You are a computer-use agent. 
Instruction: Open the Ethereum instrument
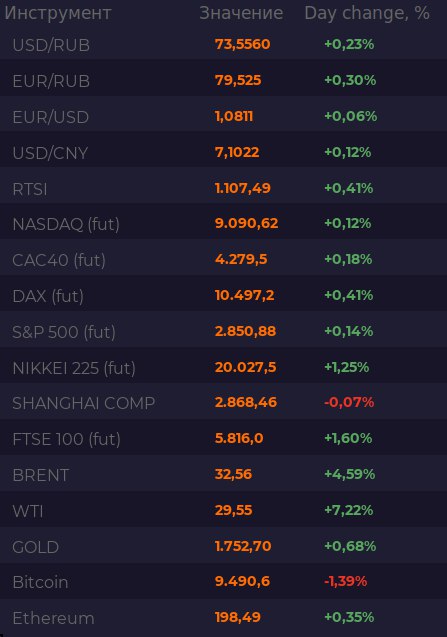tap(53, 618)
